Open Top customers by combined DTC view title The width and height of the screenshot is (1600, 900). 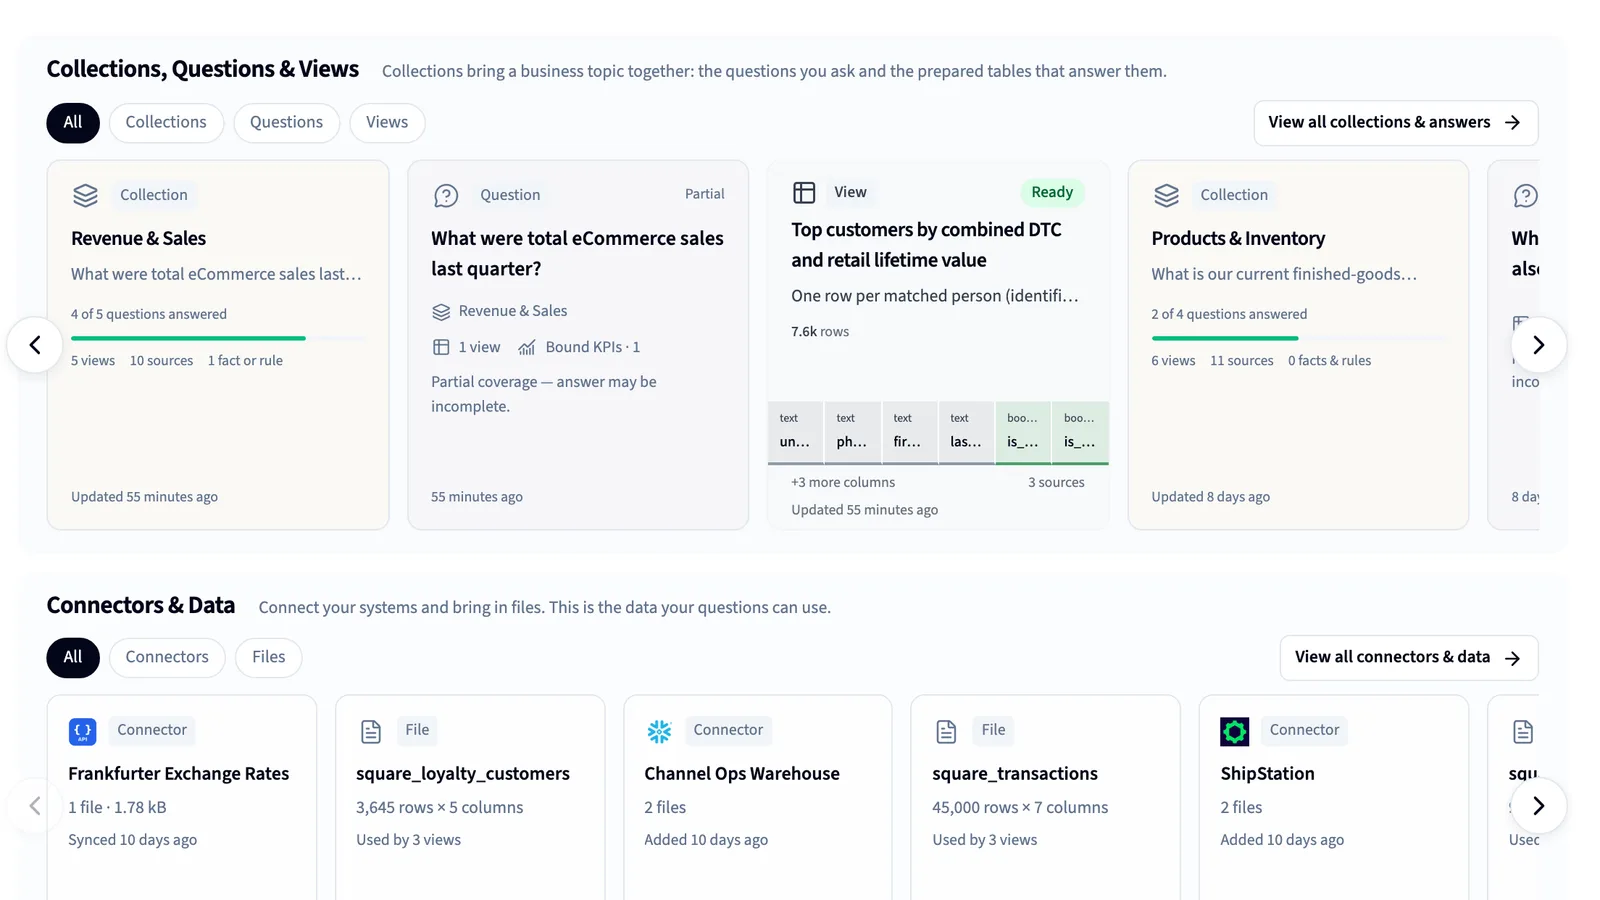coord(926,245)
